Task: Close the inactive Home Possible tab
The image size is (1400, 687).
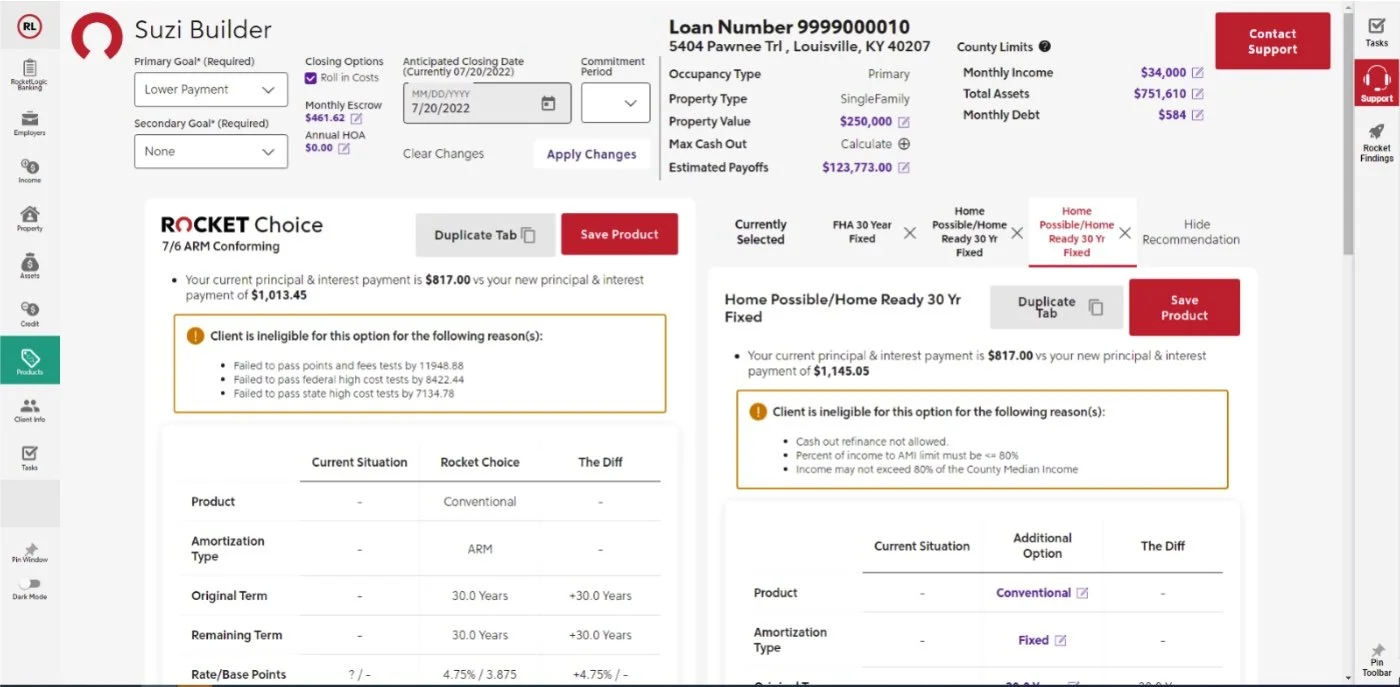Action: click(1017, 233)
